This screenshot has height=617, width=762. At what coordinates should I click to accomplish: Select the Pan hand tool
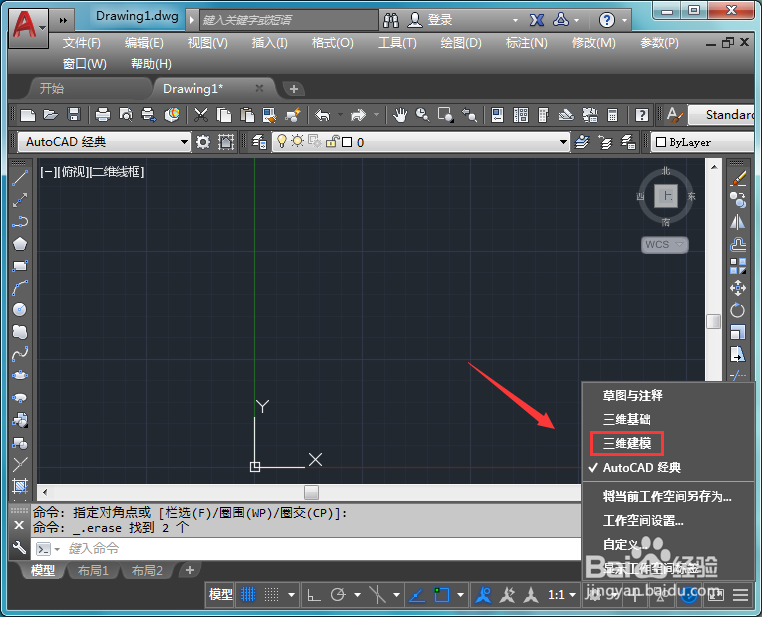click(400, 115)
